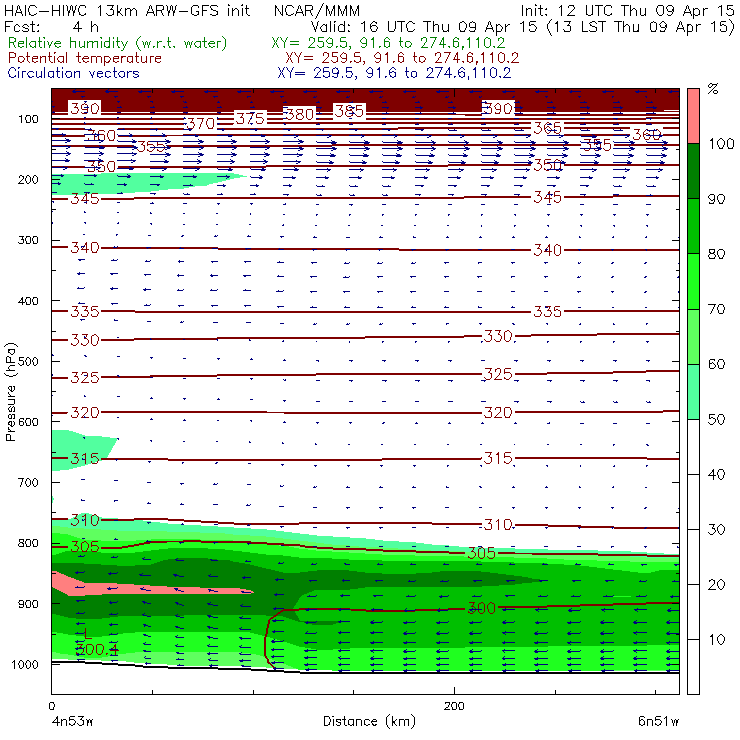Image resolution: width=740 pixels, height=740 pixels.
Task: Select the green 'Relative humidity (w.r.t. water)' legend
Action: click(x=118, y=43)
